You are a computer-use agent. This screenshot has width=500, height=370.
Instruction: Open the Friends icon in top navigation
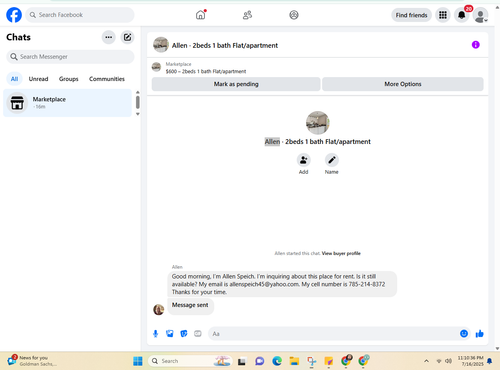point(247,15)
